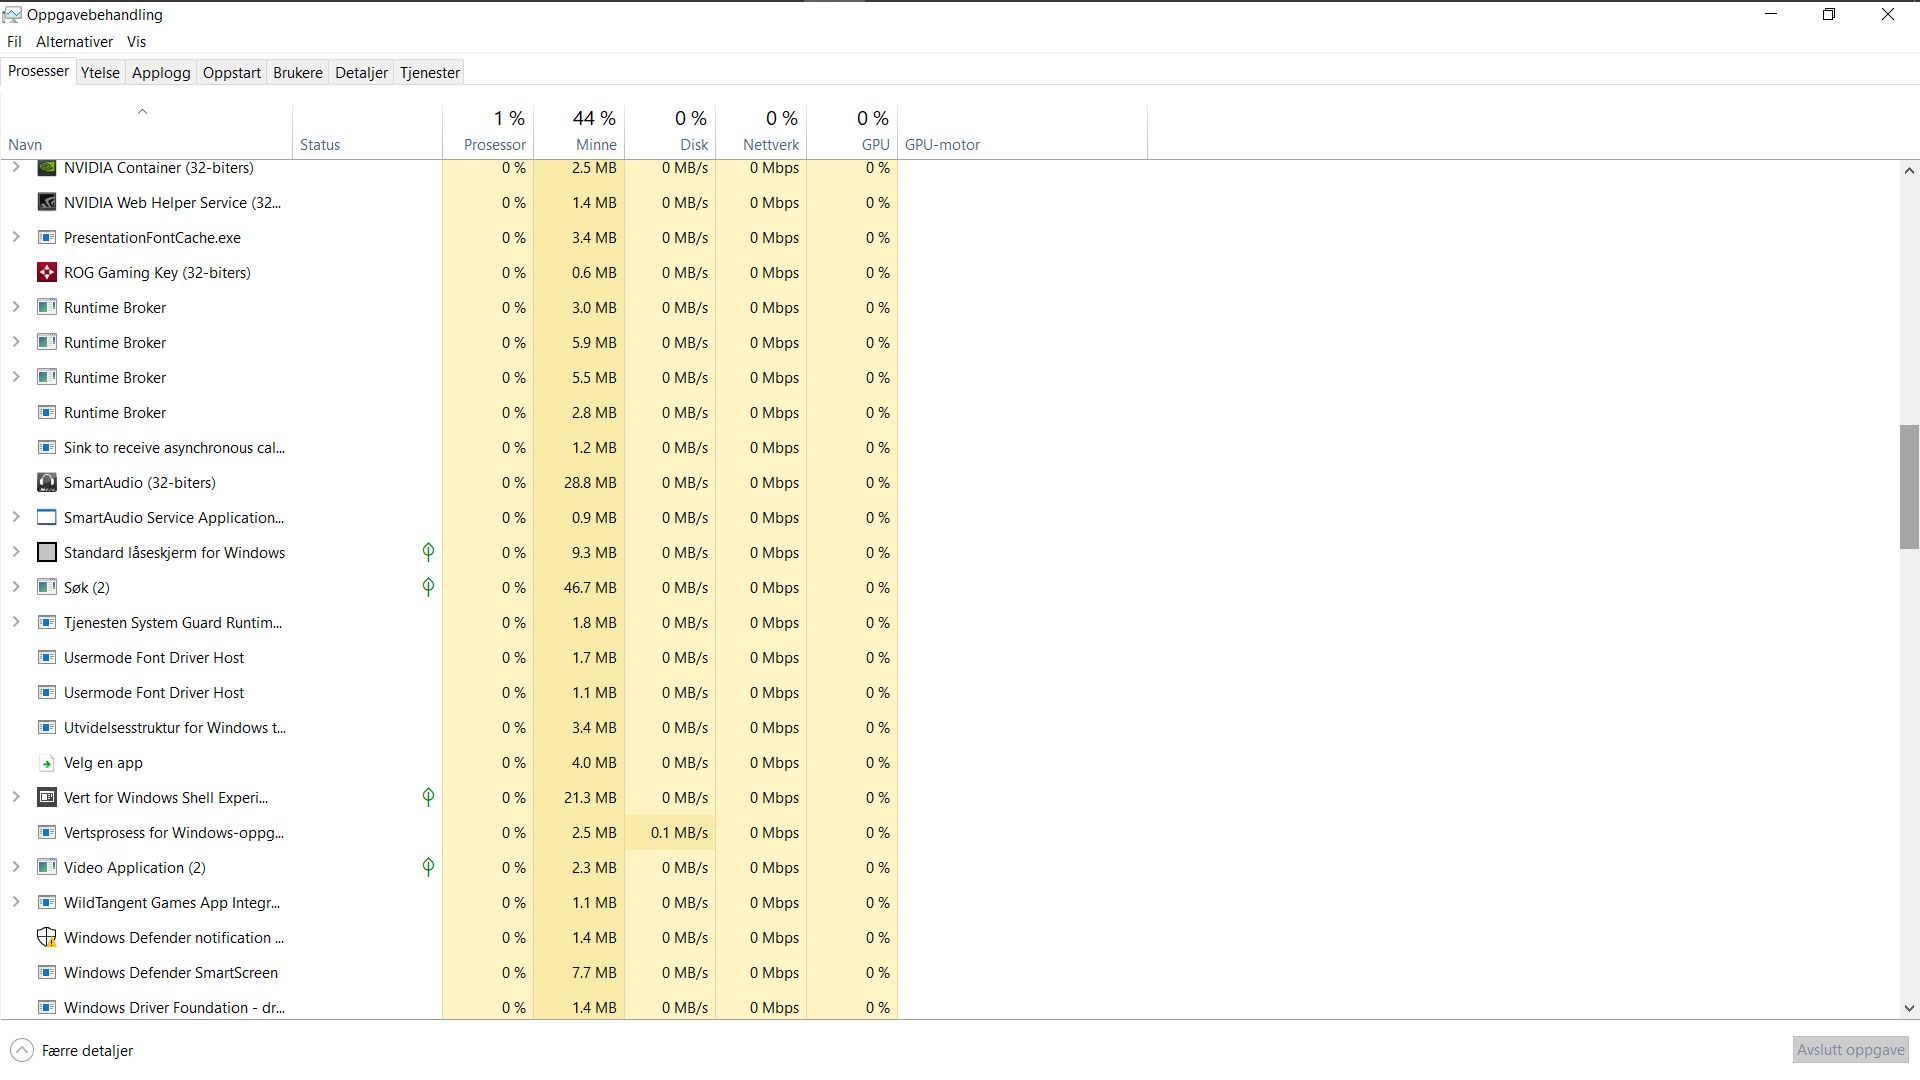Click the red ROG Gaming Key icon

point(46,273)
